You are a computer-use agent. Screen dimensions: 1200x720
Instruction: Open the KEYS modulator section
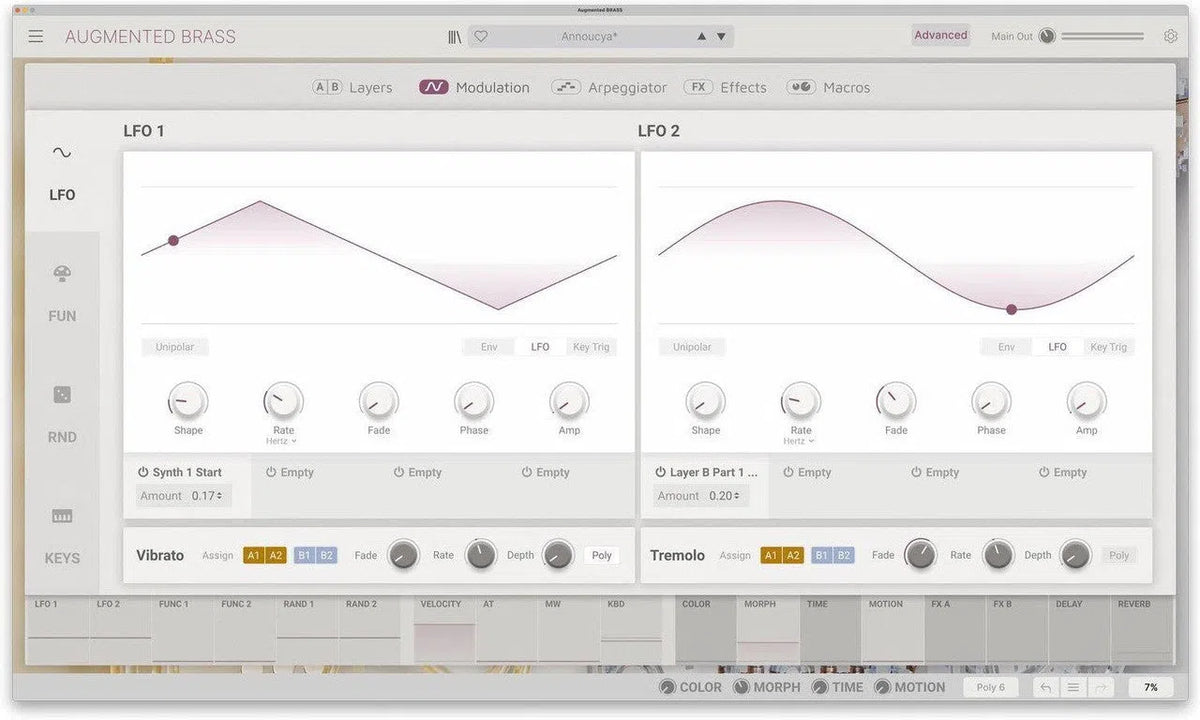(x=62, y=533)
